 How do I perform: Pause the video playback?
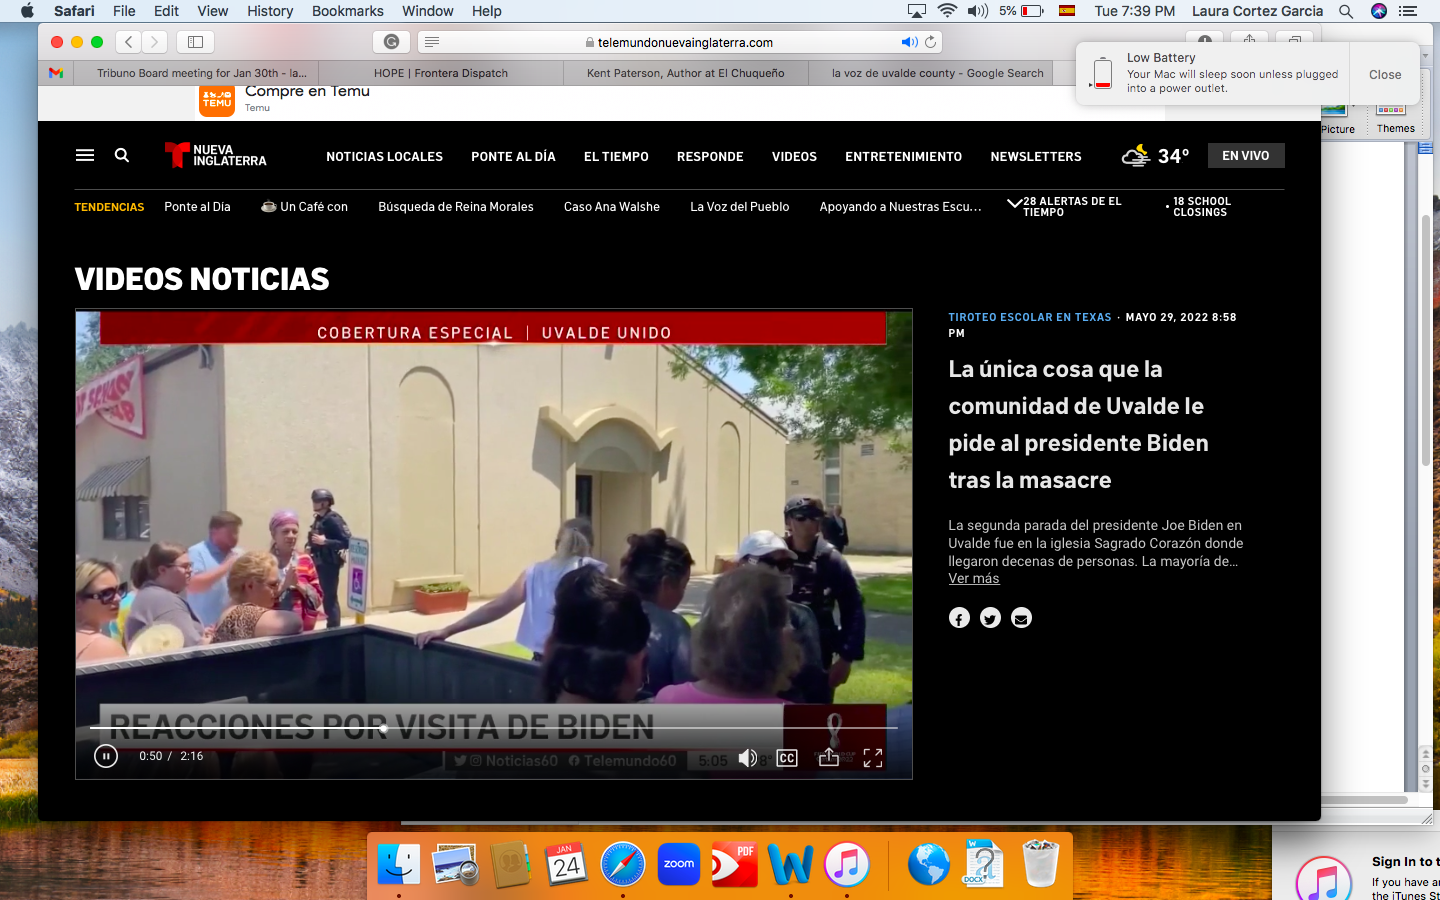tap(106, 757)
